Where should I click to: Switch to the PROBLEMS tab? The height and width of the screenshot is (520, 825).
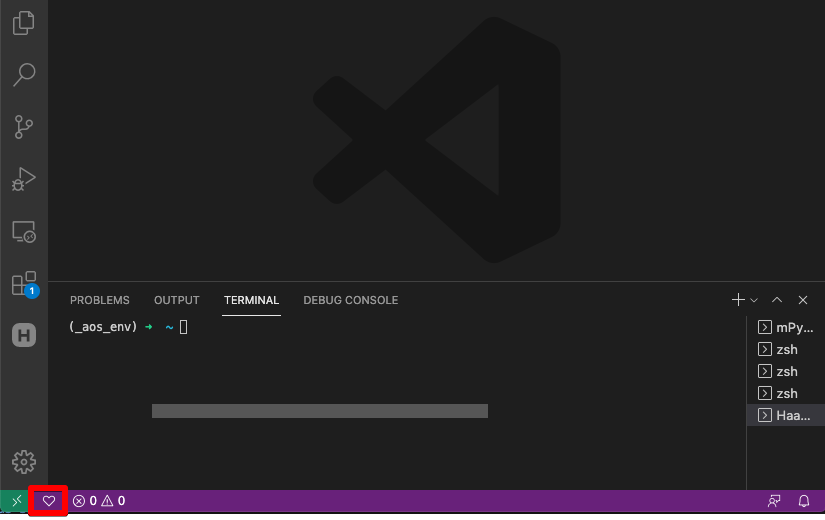click(99, 300)
